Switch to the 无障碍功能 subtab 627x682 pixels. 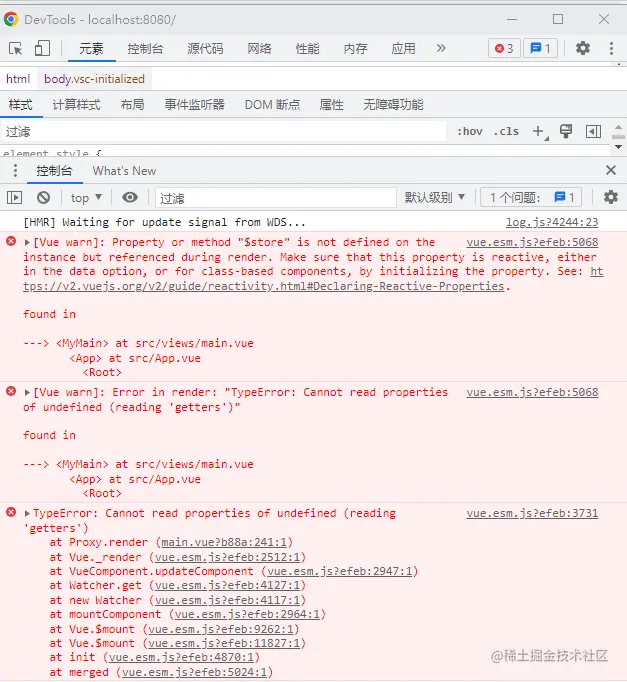393,105
